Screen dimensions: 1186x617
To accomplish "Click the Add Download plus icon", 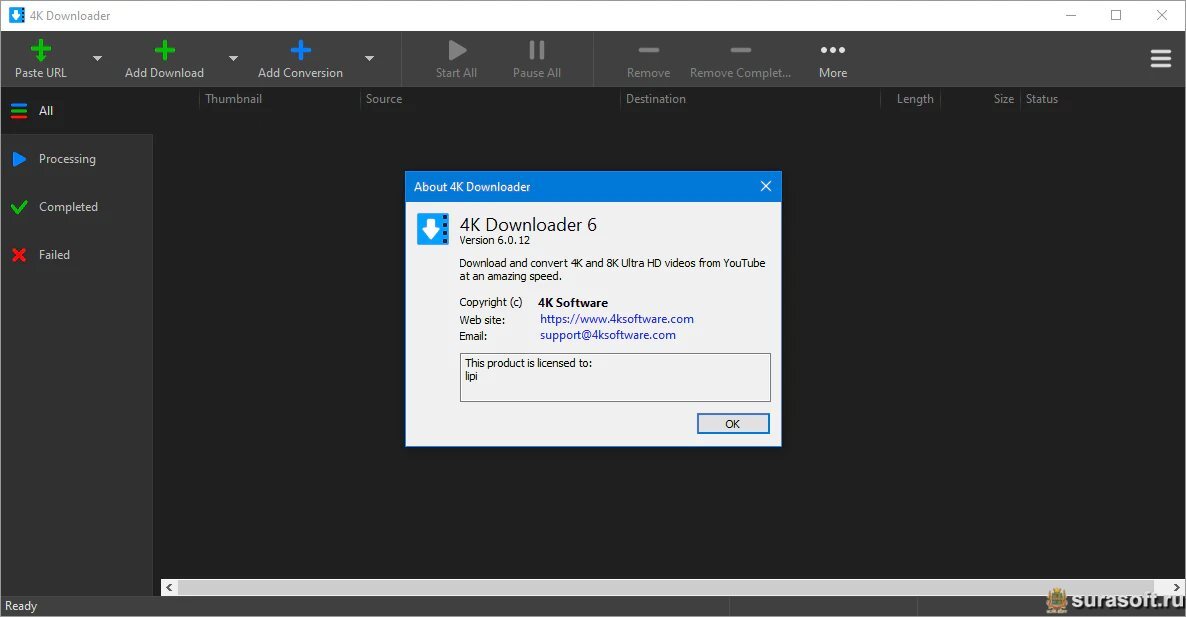I will click(165, 51).
